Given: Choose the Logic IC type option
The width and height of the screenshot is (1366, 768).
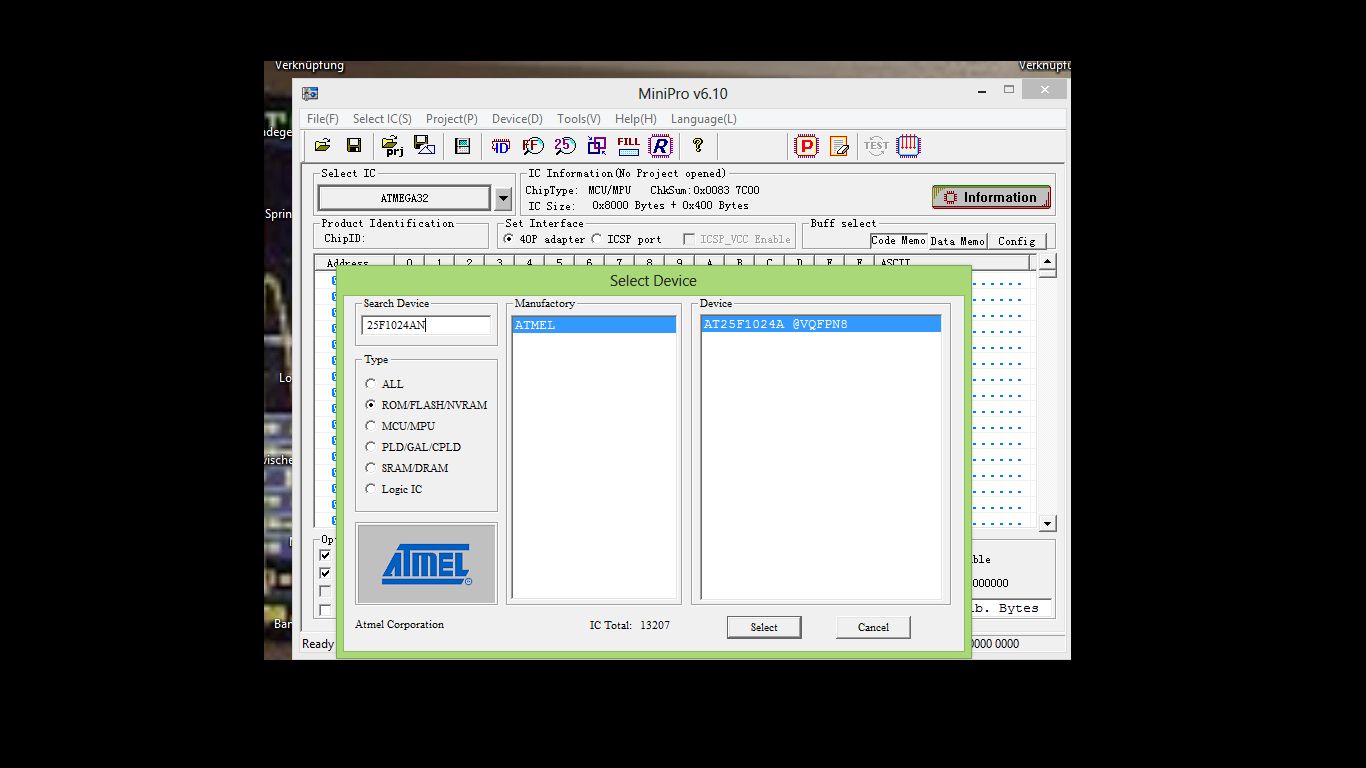Looking at the screenshot, I should 371,489.
